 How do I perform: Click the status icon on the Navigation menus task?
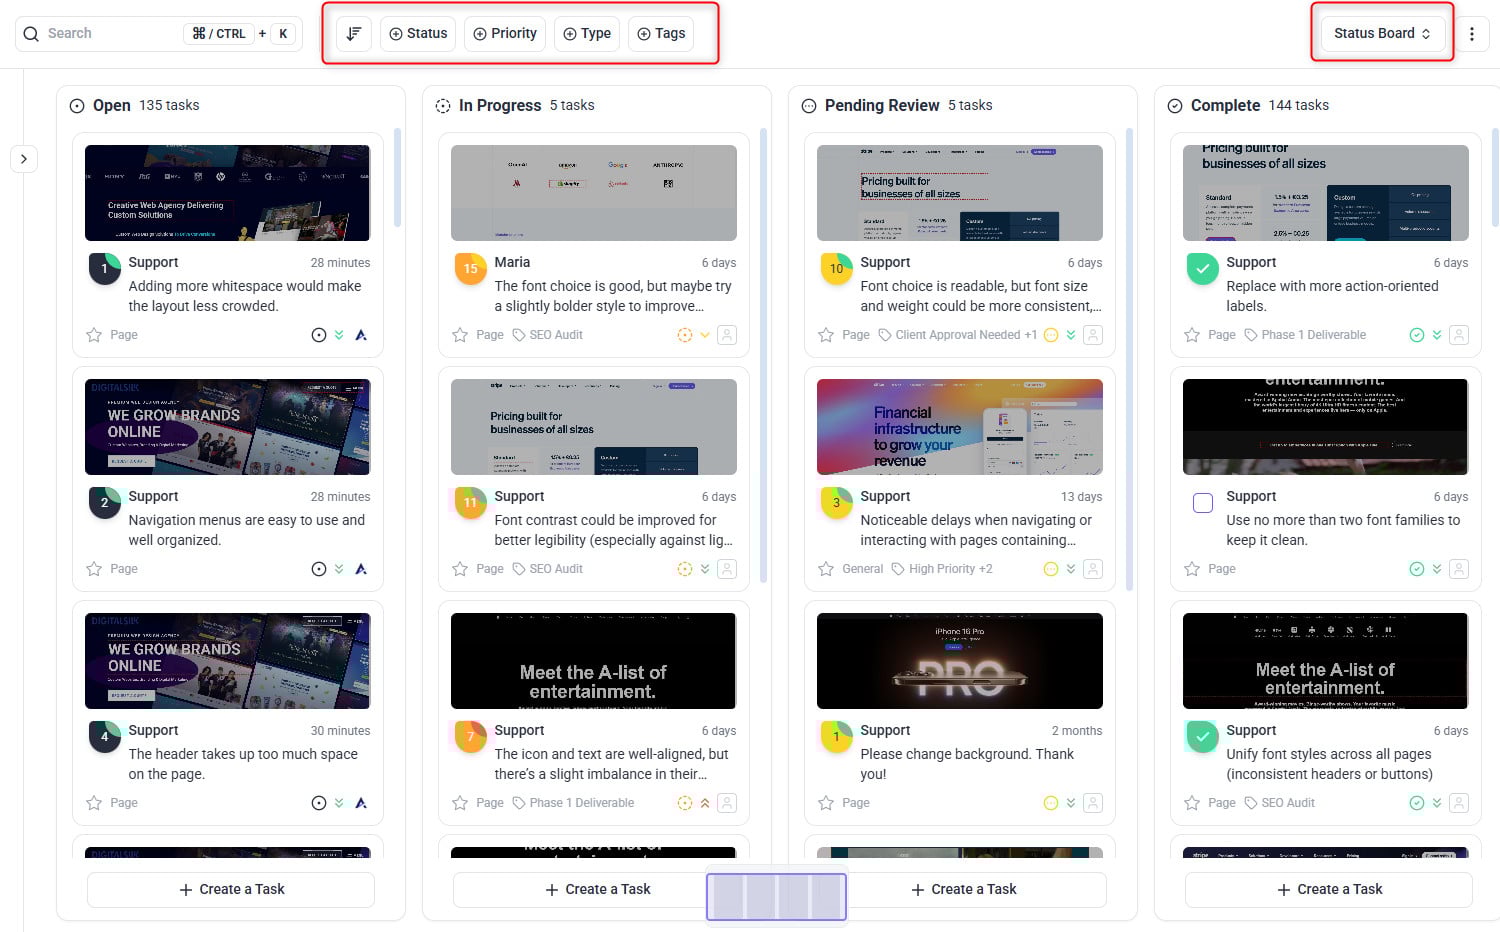click(319, 569)
